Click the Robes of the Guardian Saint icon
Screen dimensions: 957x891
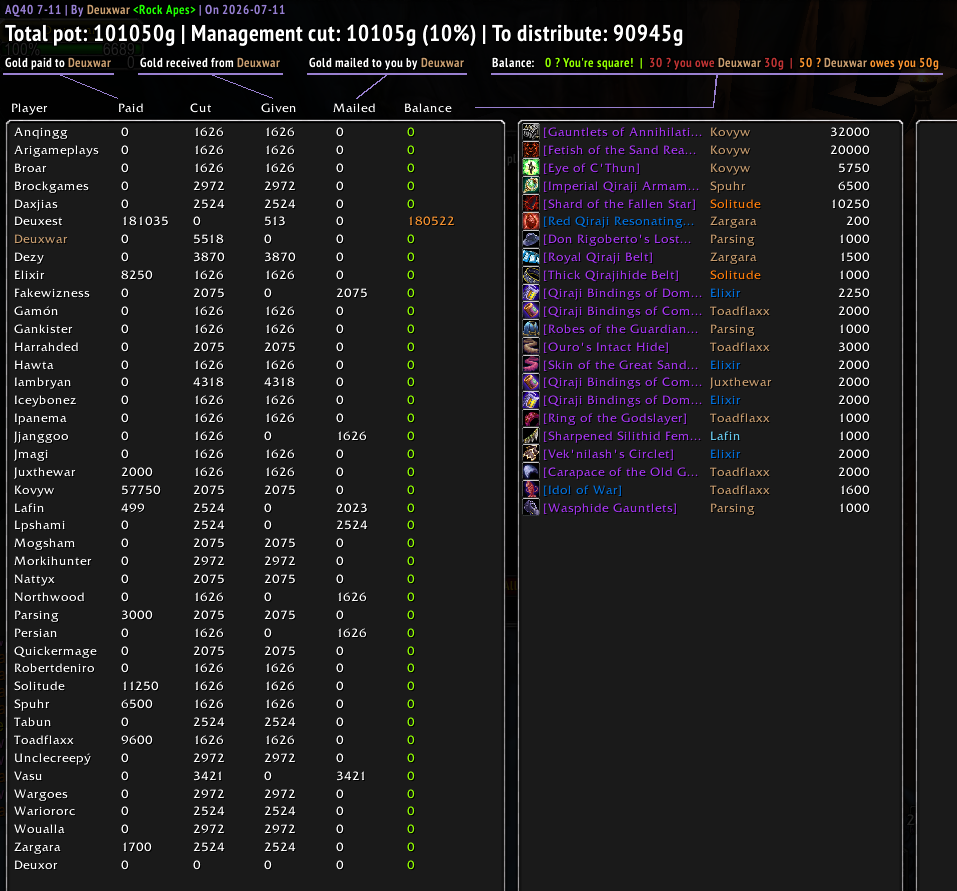click(x=531, y=329)
